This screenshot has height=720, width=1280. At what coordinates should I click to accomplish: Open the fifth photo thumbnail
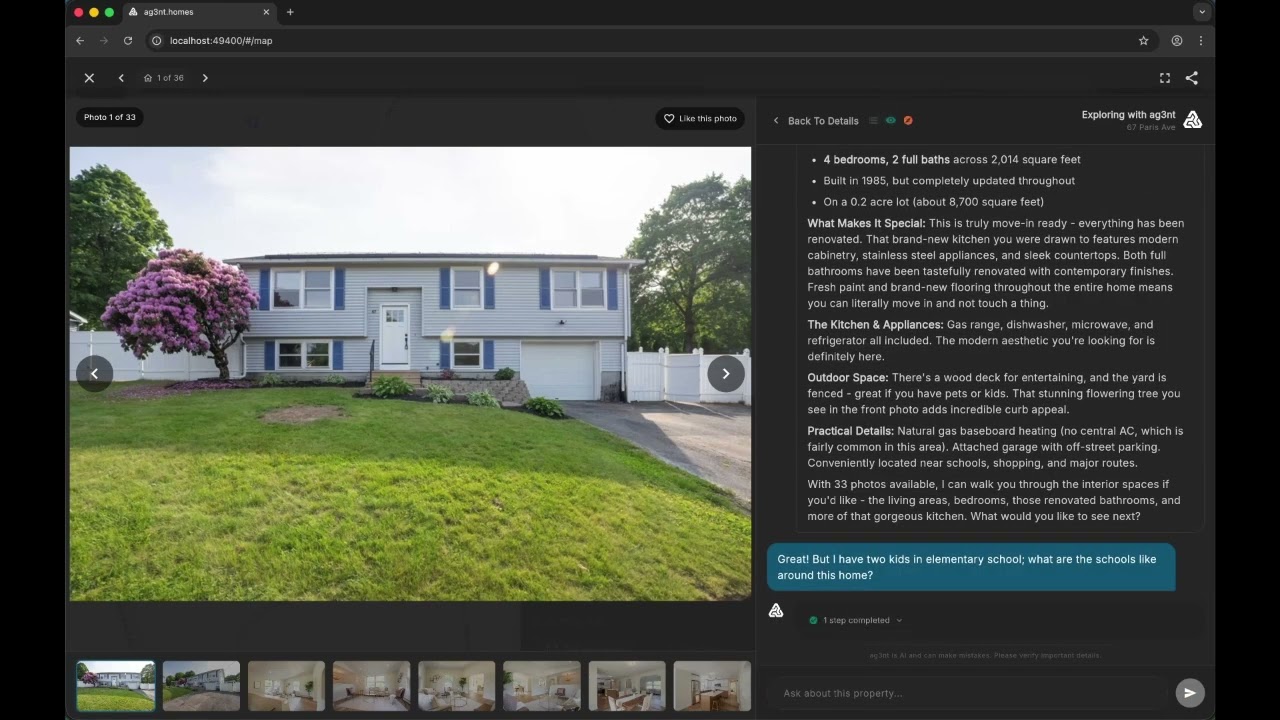pyautogui.click(x=457, y=686)
